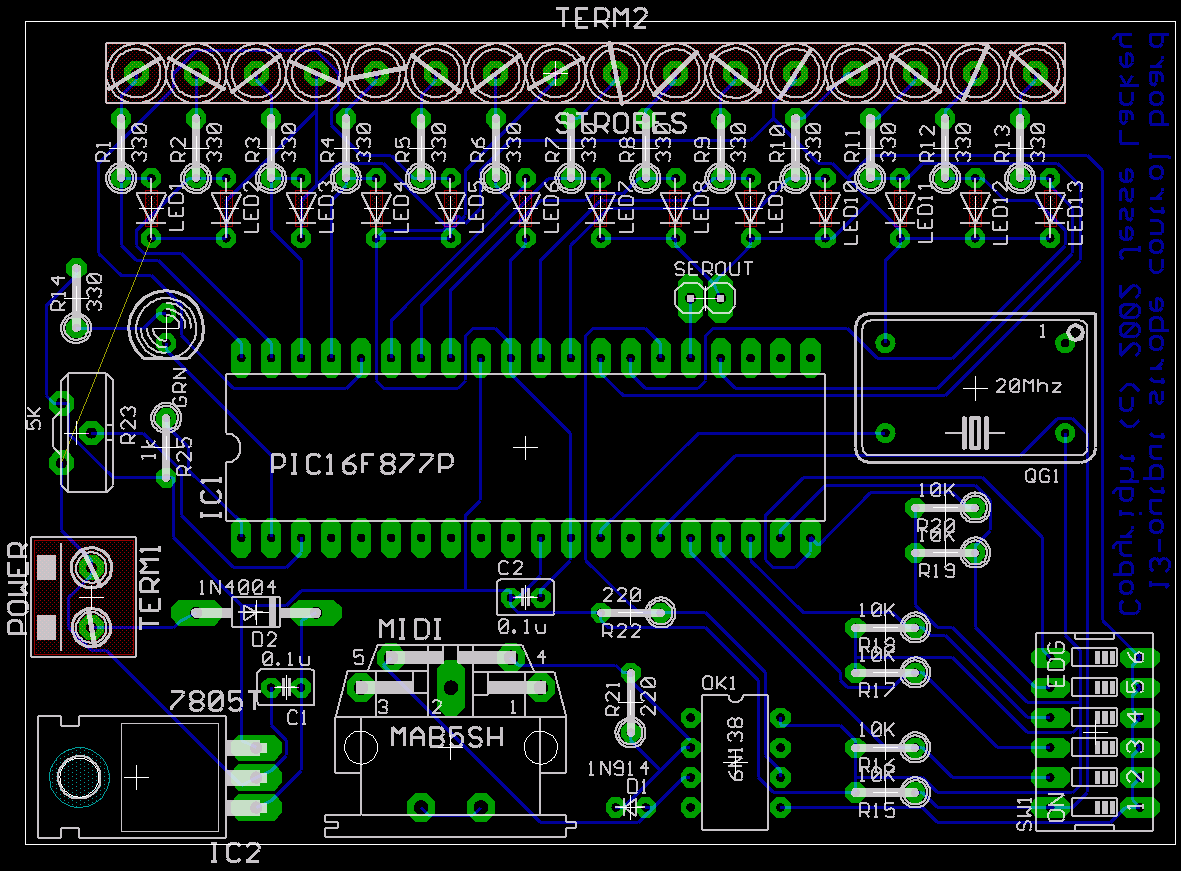Viewport: 1181px width, 871px height.
Task: Click the R14 resistor label
Action: pos(59,294)
